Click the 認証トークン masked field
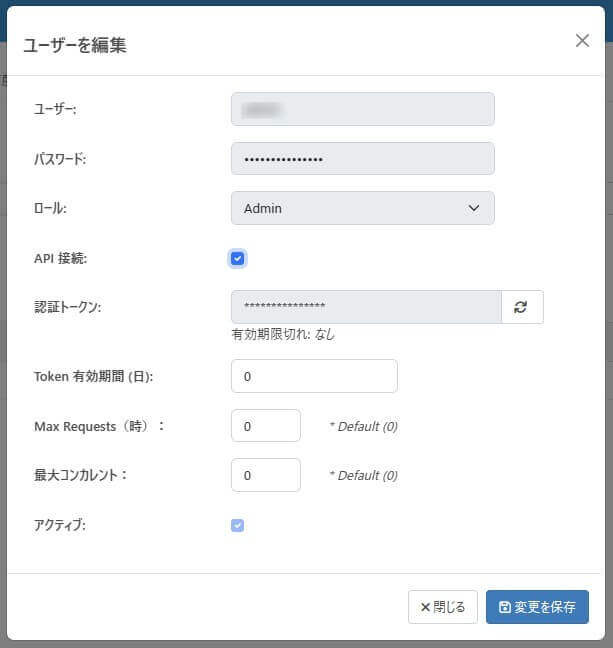This screenshot has width=613, height=648. point(366,307)
